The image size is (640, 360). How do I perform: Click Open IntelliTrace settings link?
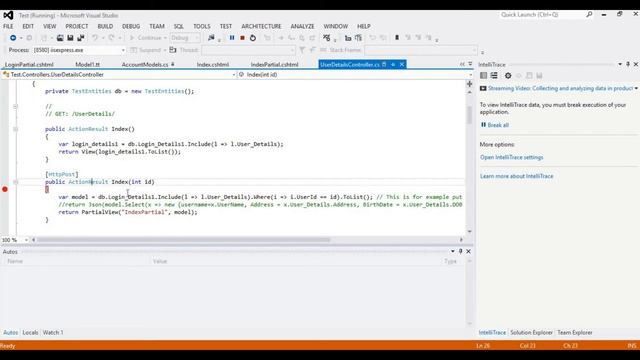click(511, 157)
